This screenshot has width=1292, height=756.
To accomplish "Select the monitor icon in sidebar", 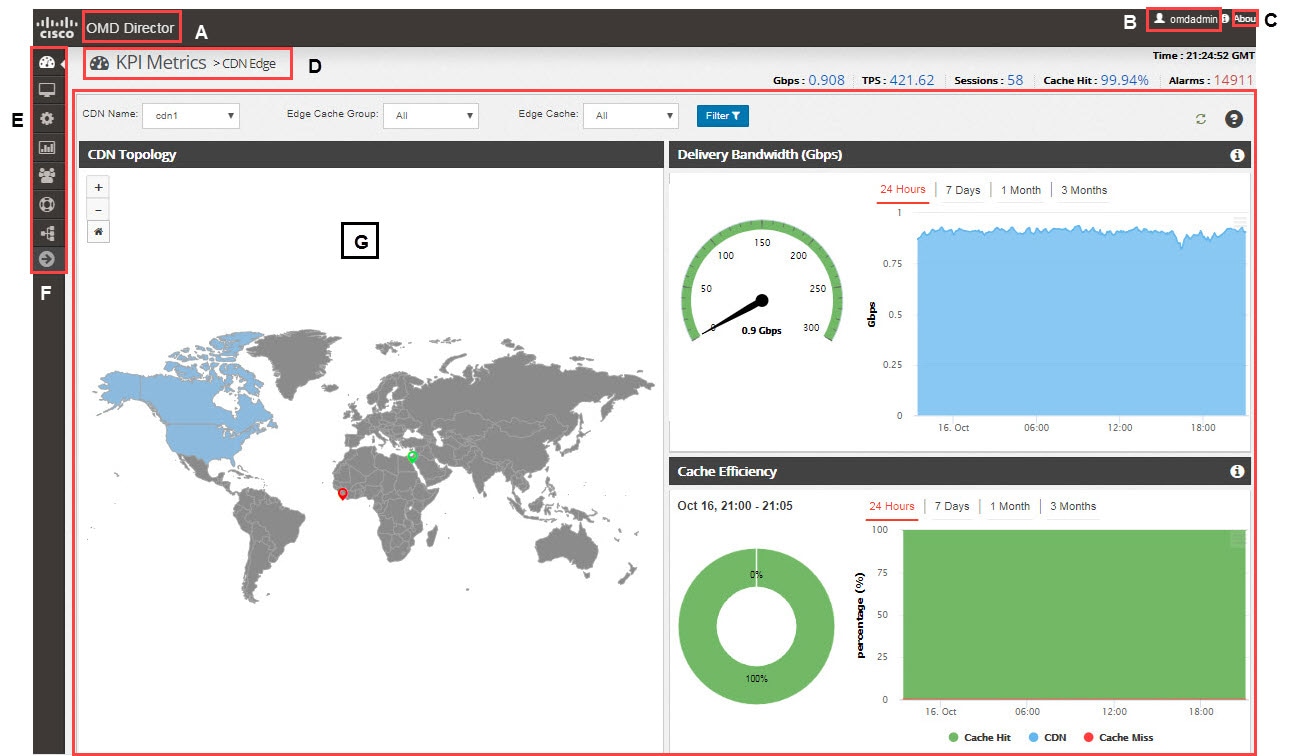I will (x=47, y=90).
